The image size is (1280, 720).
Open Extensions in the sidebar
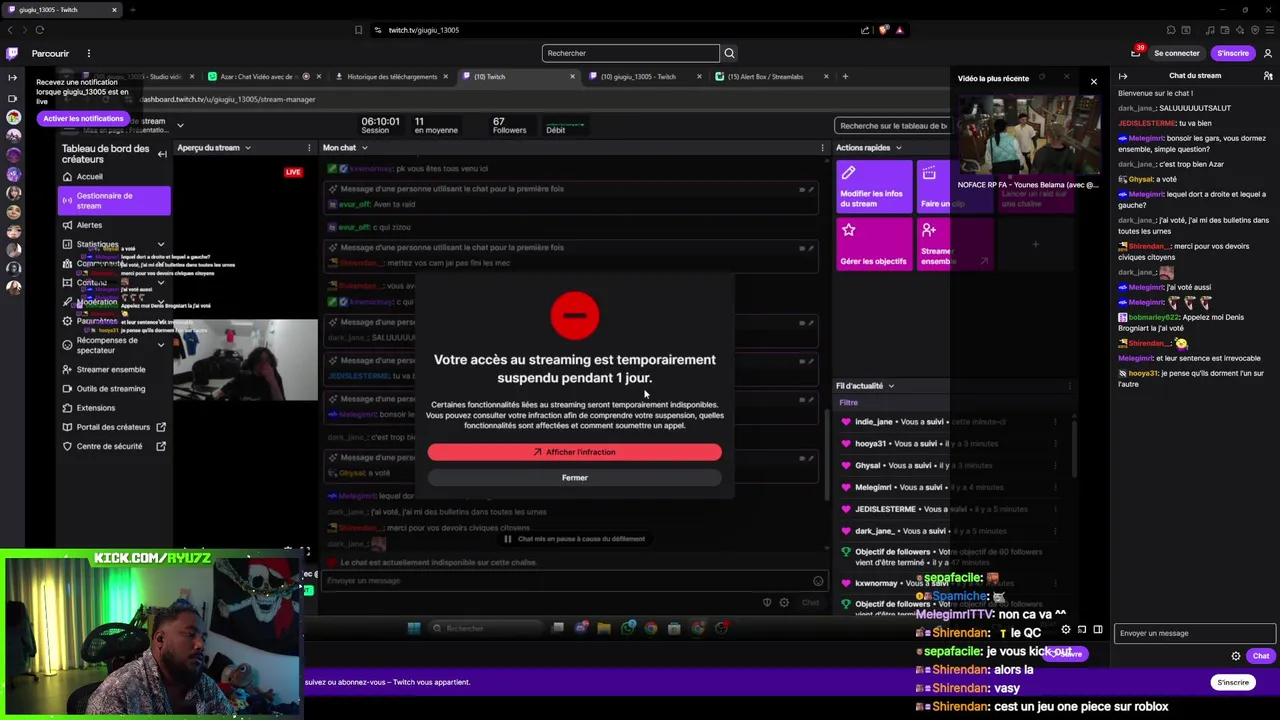pos(96,408)
